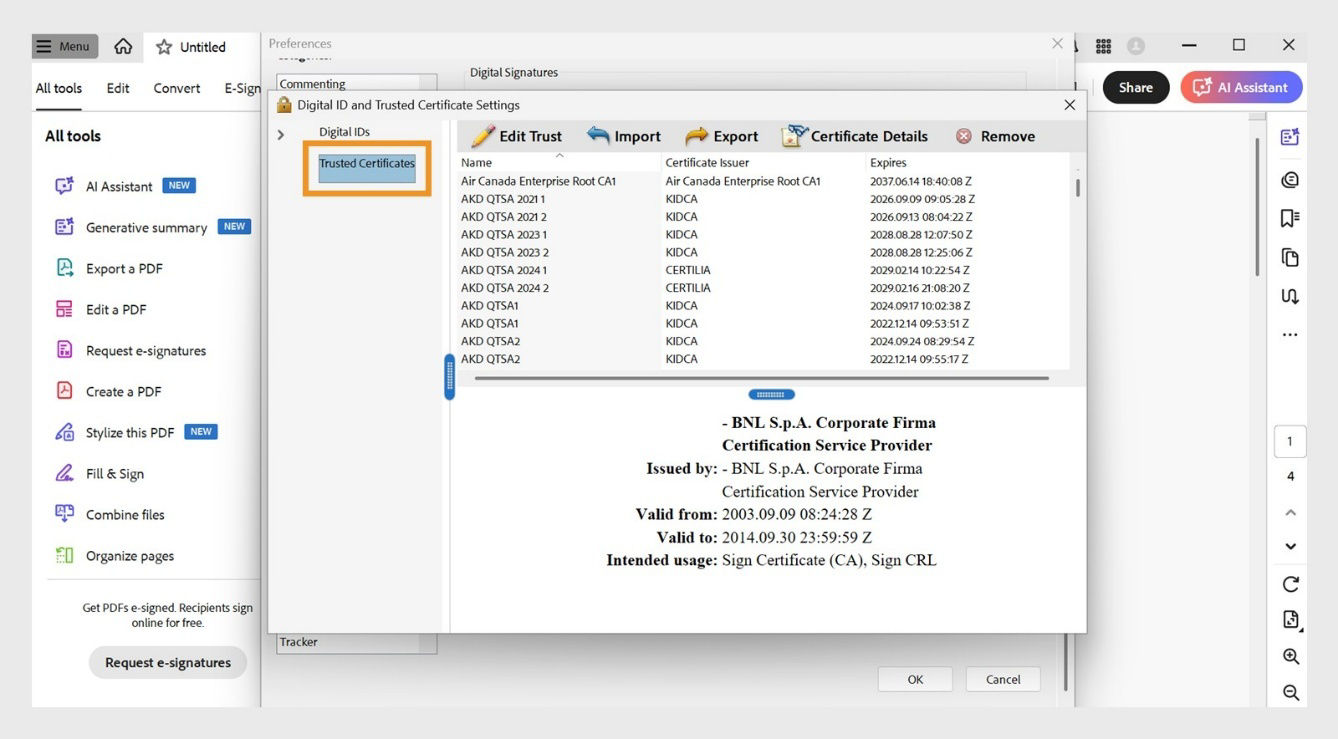
Task: Select the Organize pages tool icon
Action: (x=65, y=555)
